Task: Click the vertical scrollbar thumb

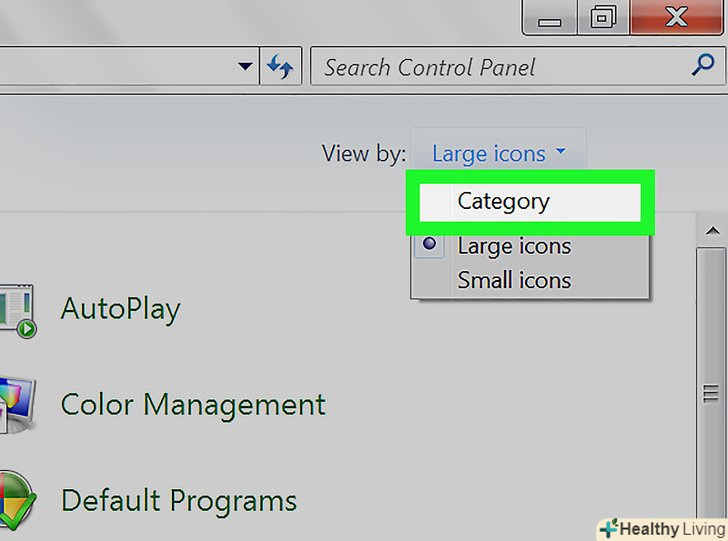Action: (712, 392)
